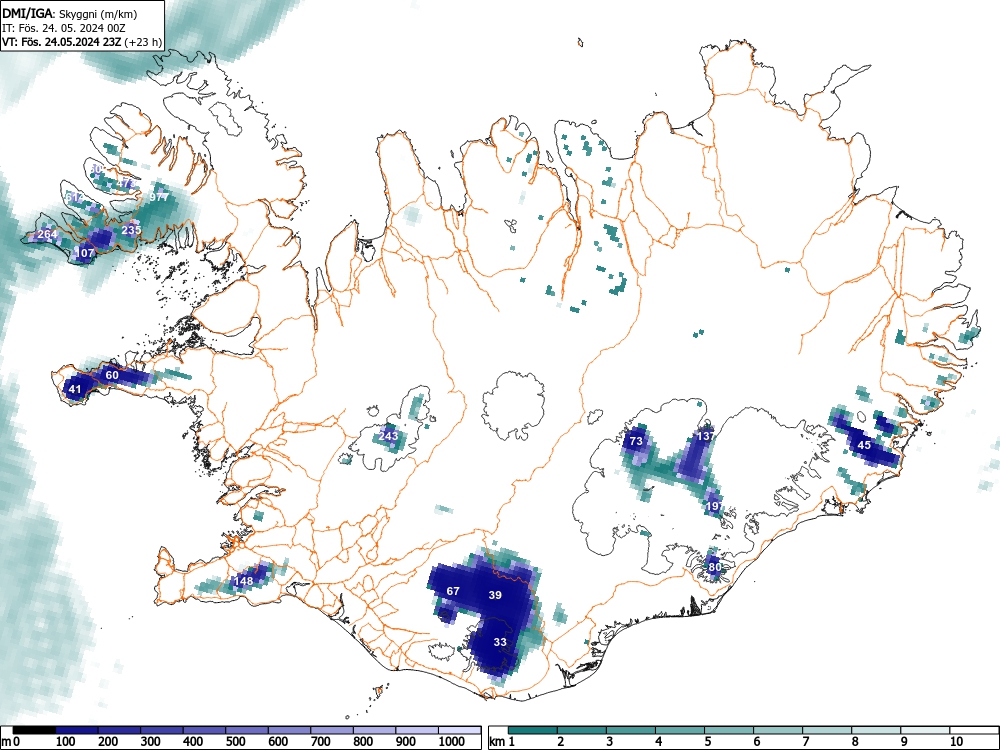This screenshot has height=750, width=1000.
Task: Click the darkest teal 1–2 km legend swatch
Action: [533, 730]
